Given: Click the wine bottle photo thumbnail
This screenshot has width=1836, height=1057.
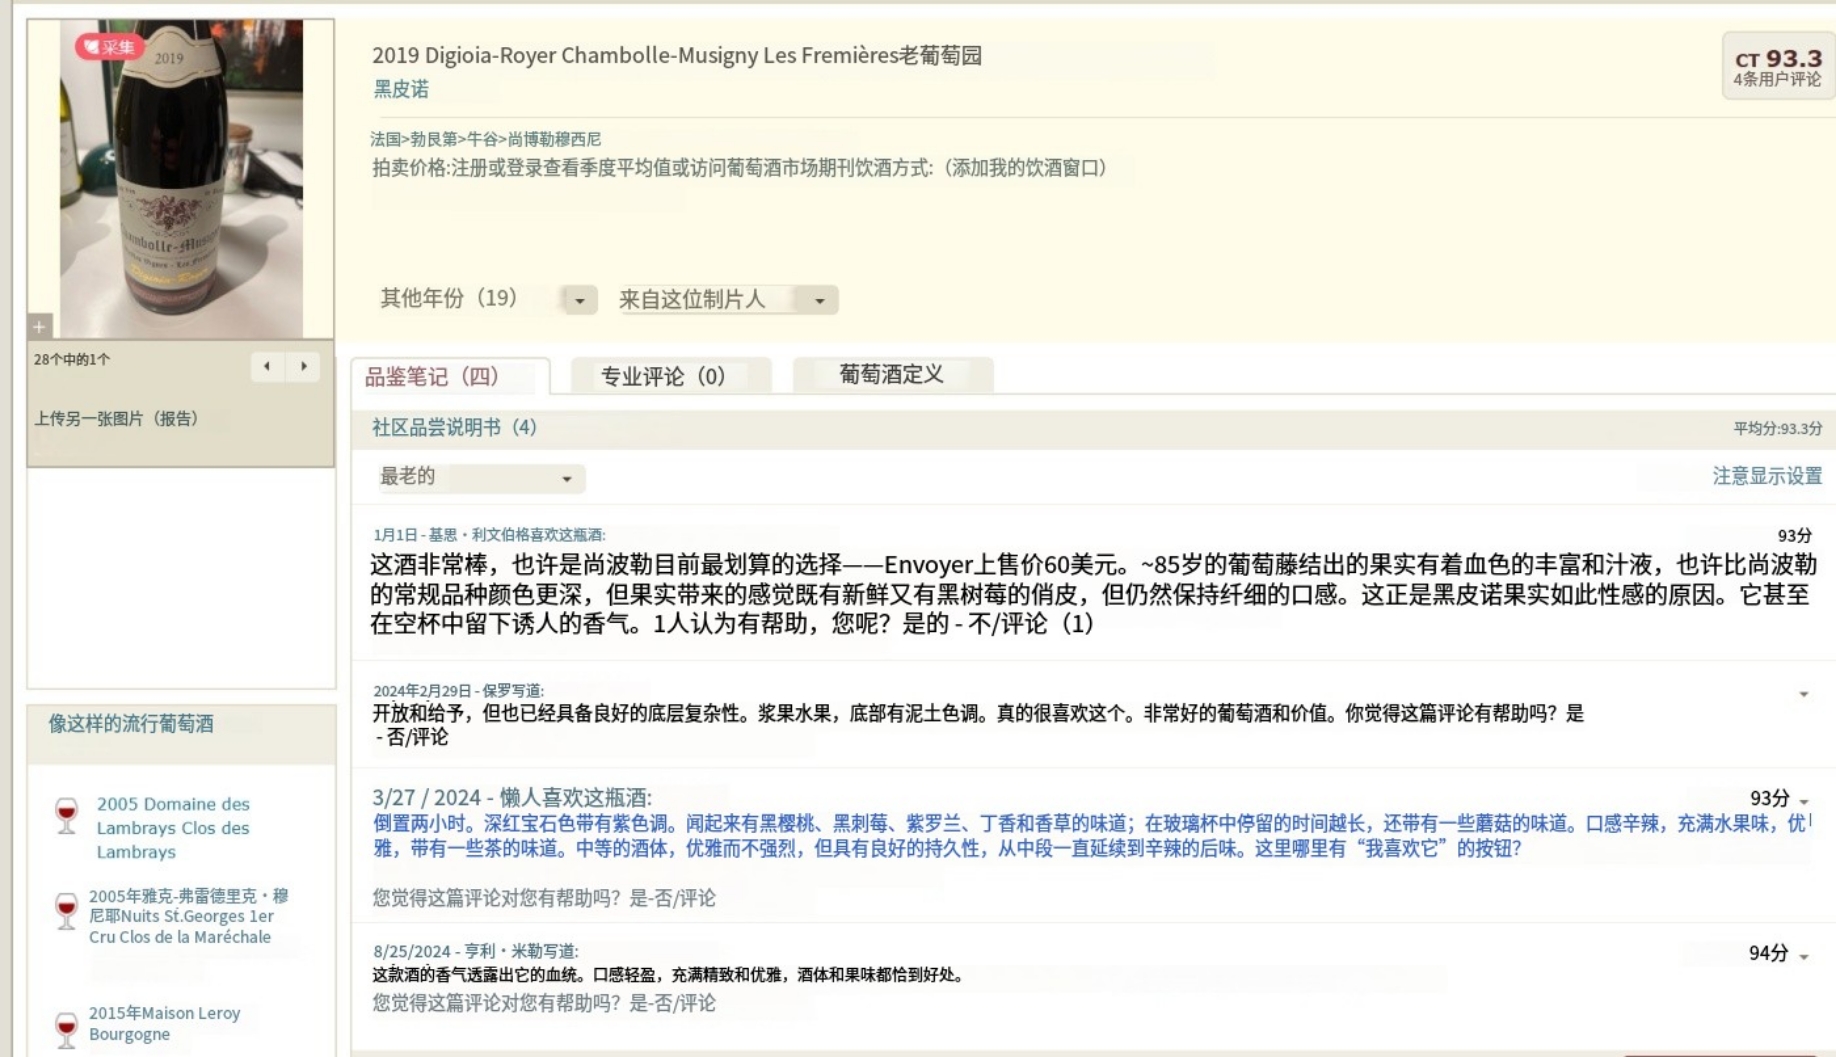Looking at the screenshot, I should [x=181, y=180].
